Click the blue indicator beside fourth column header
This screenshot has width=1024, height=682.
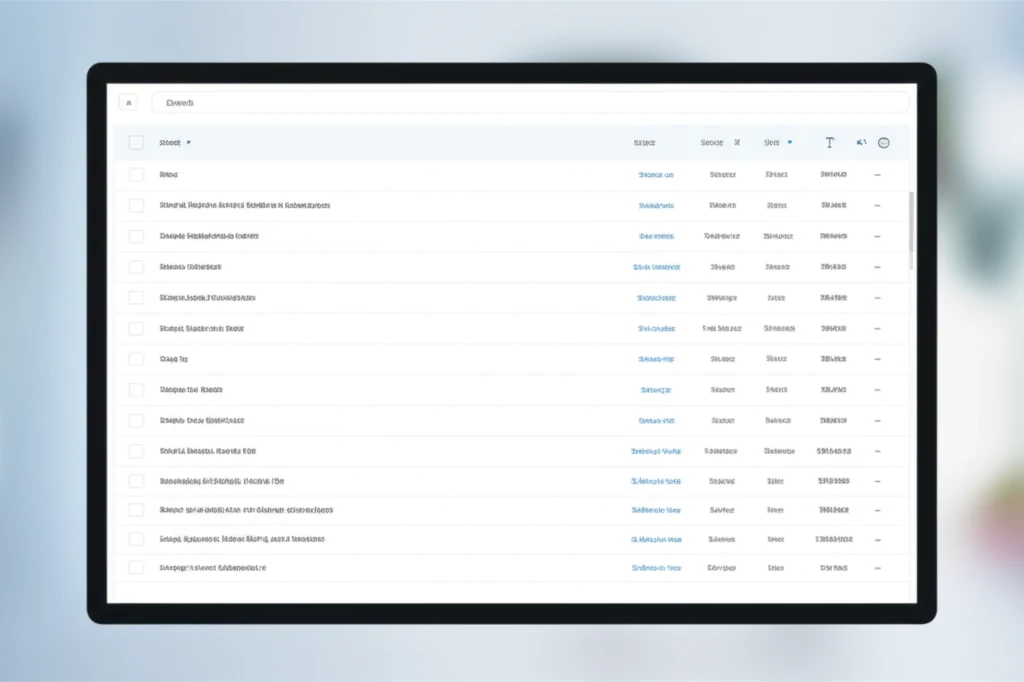tap(790, 143)
